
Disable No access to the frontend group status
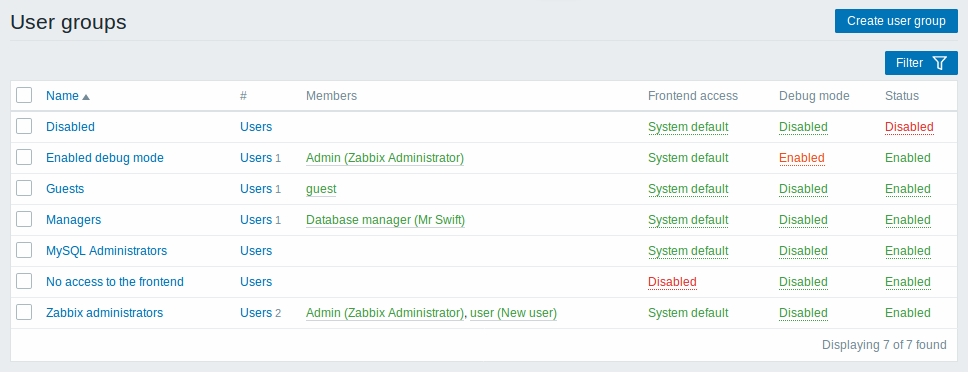click(908, 282)
